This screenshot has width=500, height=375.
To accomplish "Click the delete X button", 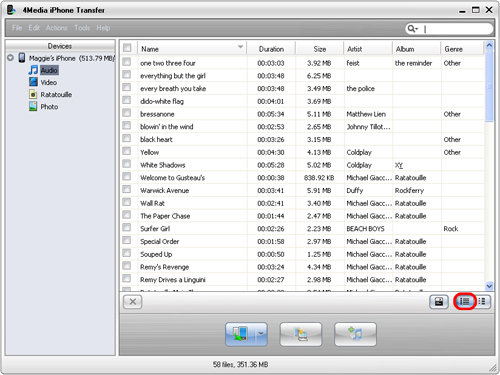I will [x=133, y=302].
